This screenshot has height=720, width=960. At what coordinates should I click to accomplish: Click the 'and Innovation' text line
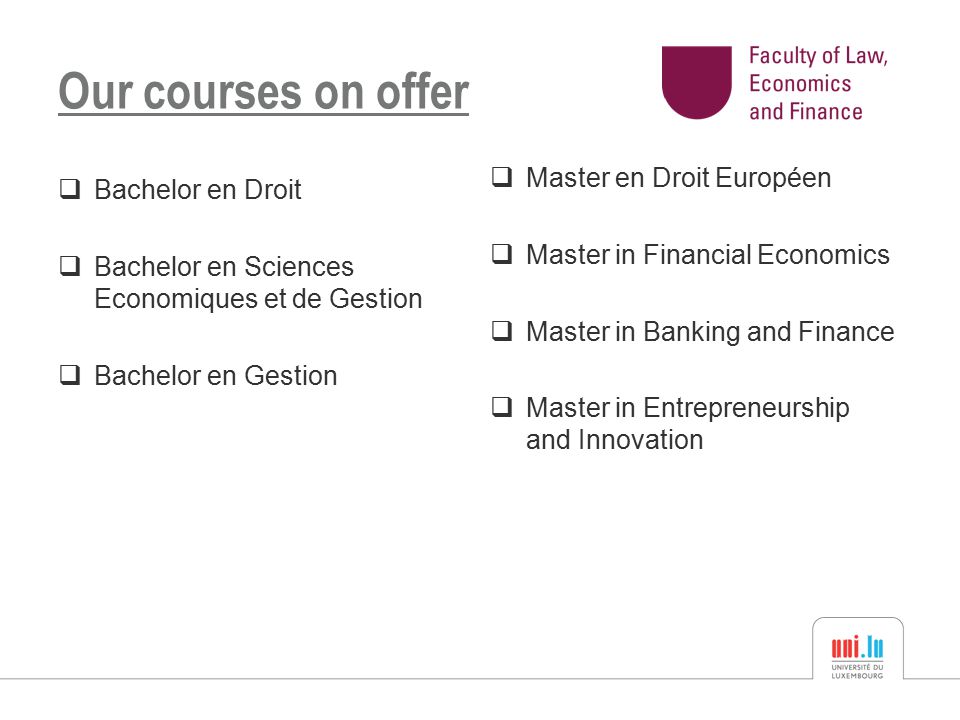point(615,440)
